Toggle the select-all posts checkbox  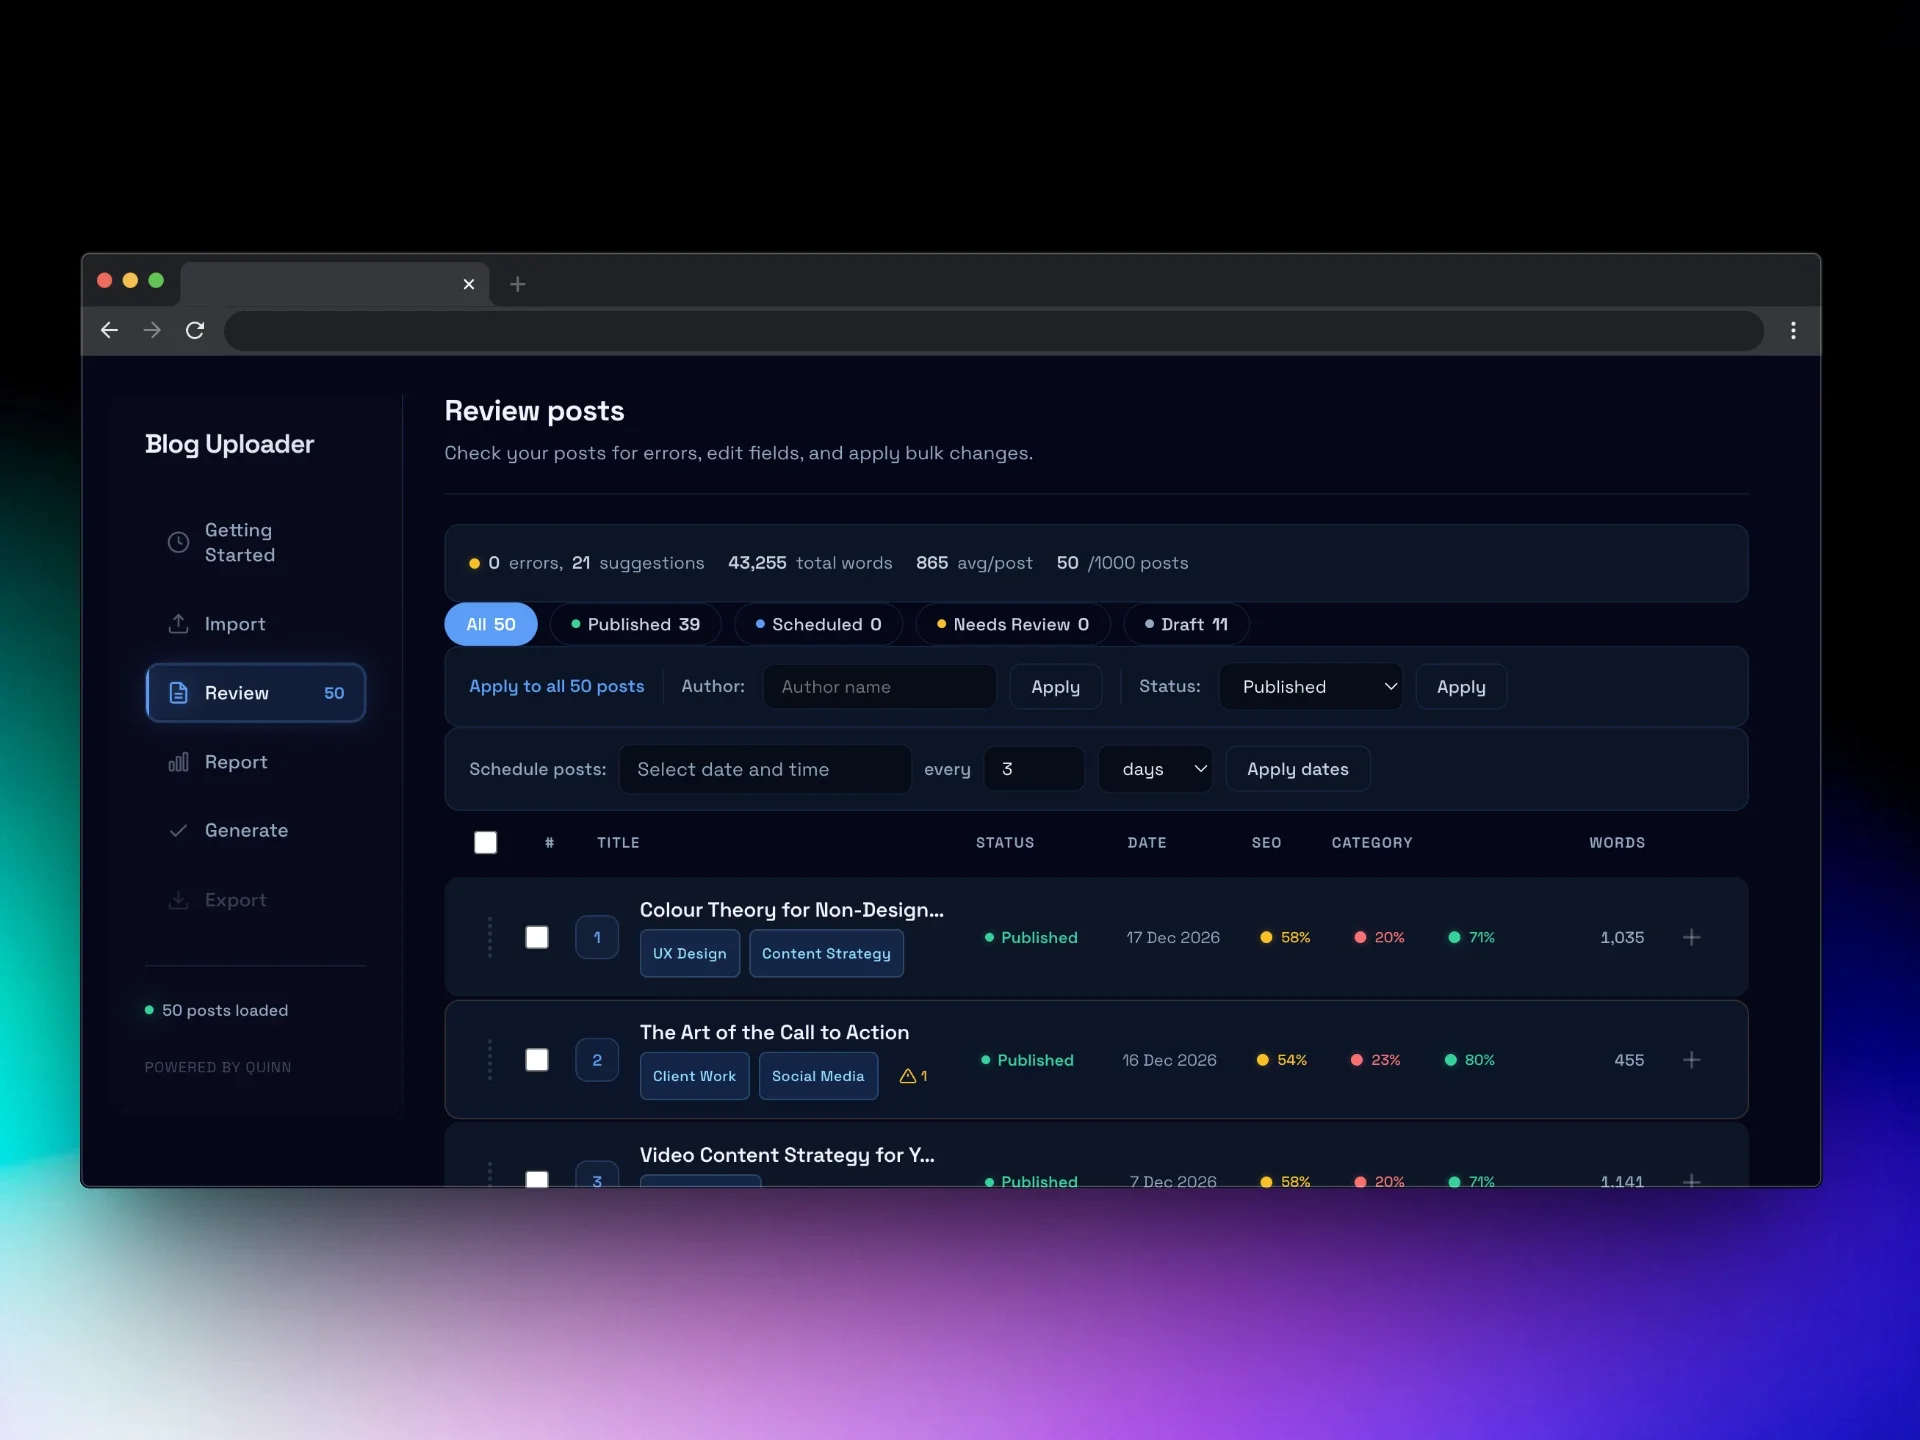pos(485,843)
